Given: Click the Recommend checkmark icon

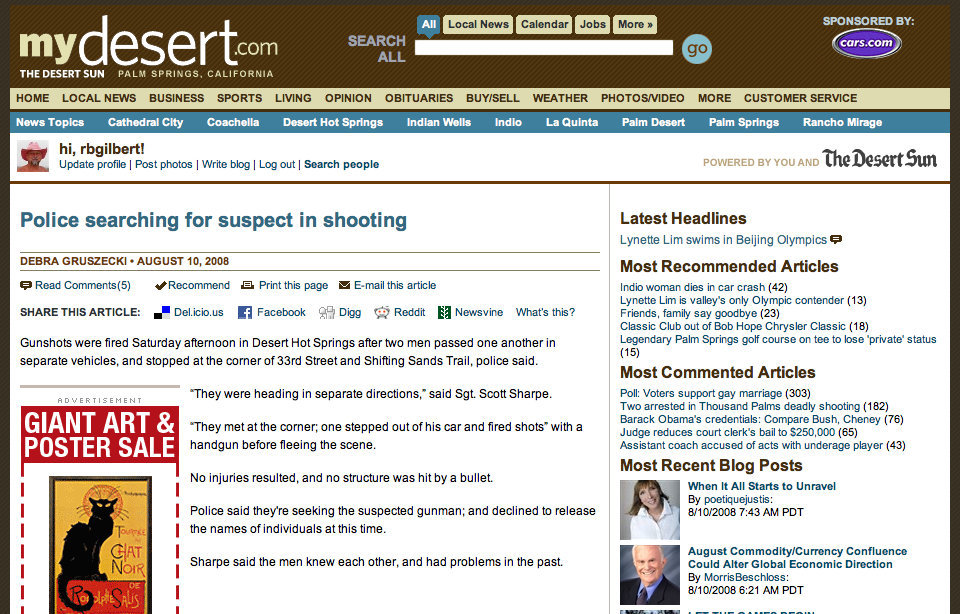Looking at the screenshot, I should [160, 285].
